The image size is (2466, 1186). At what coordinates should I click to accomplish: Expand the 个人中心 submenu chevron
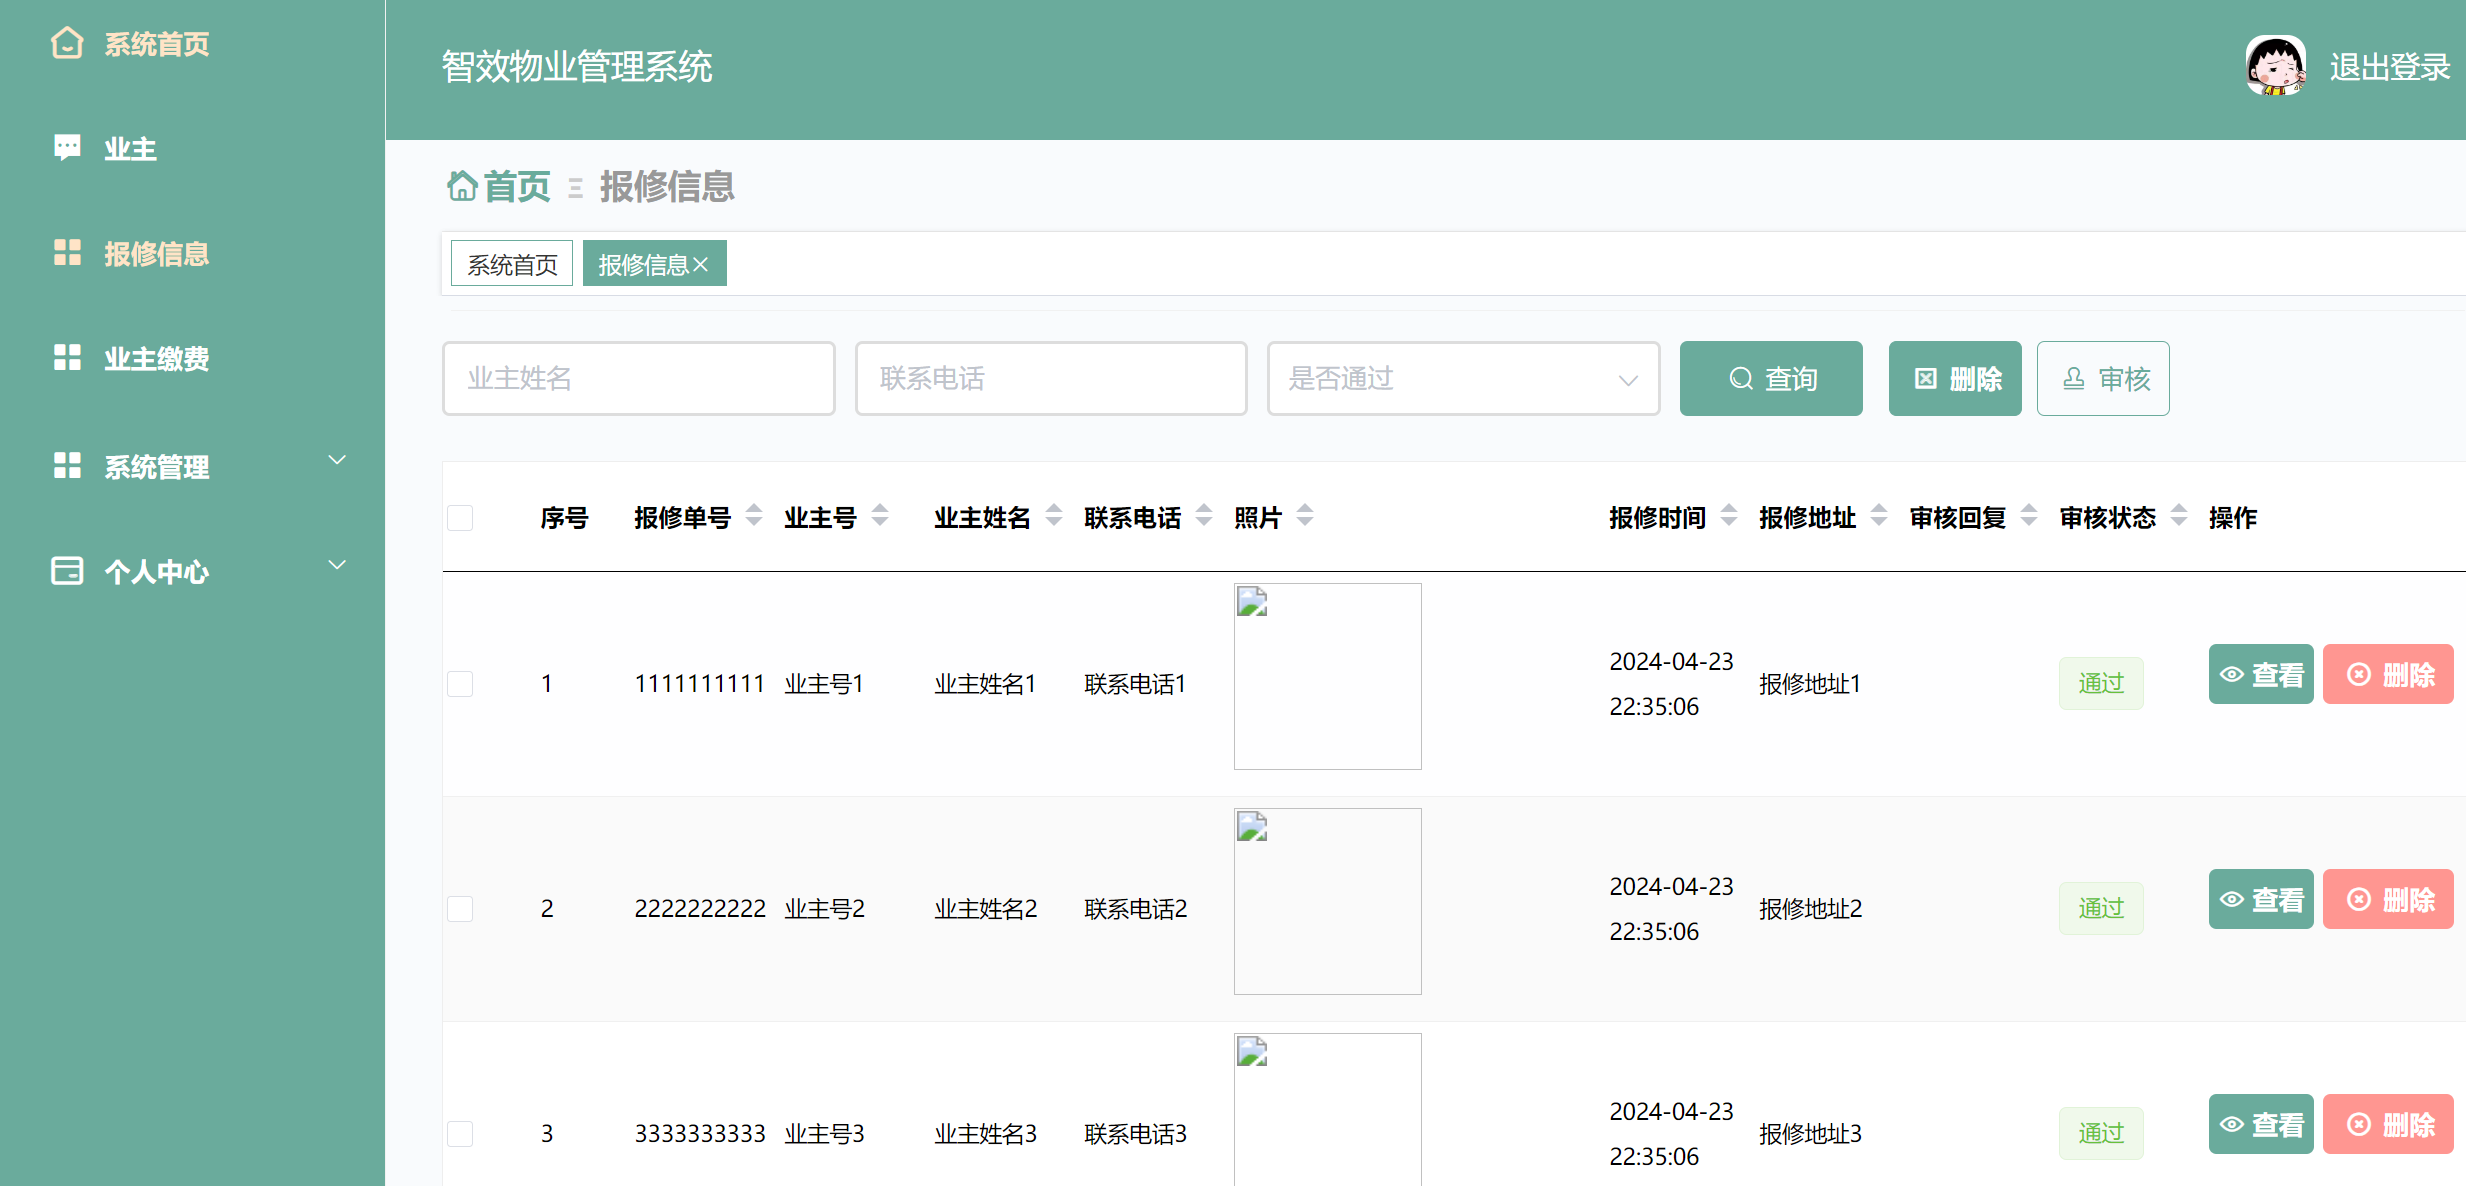[x=337, y=565]
